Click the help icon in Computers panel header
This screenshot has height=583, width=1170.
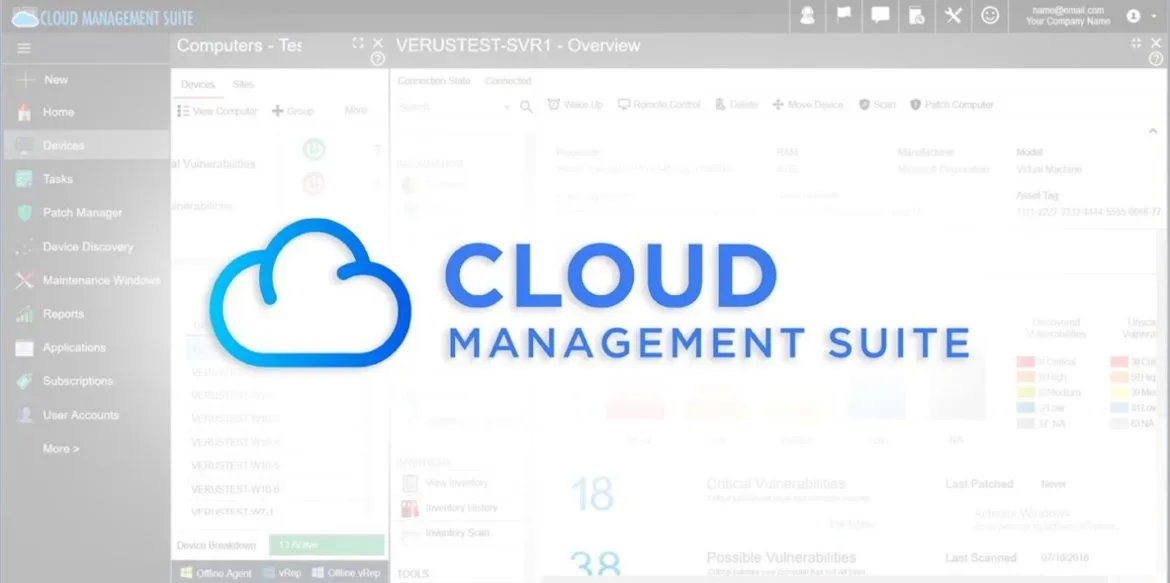coord(378,59)
